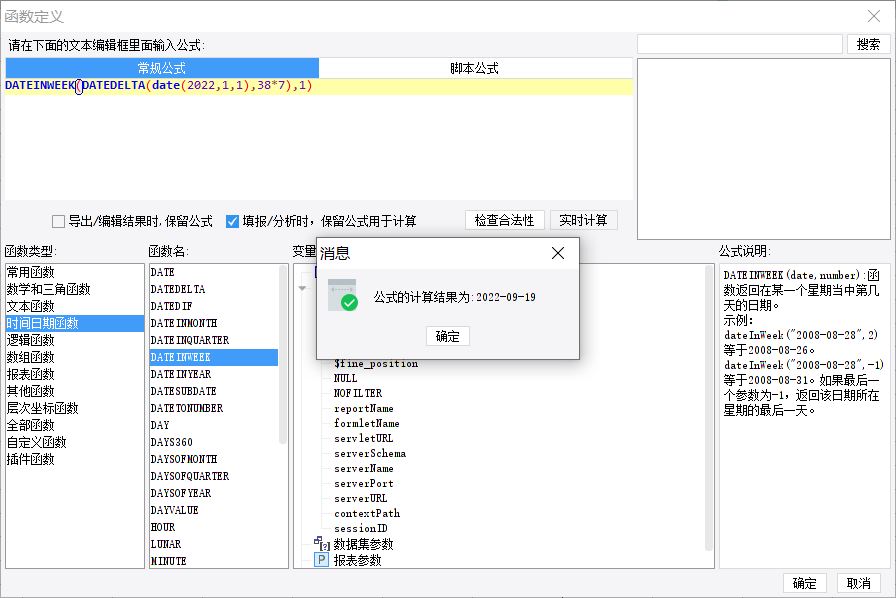
Task: Click the bottom 确定 button of dialog
Action: coord(805,583)
